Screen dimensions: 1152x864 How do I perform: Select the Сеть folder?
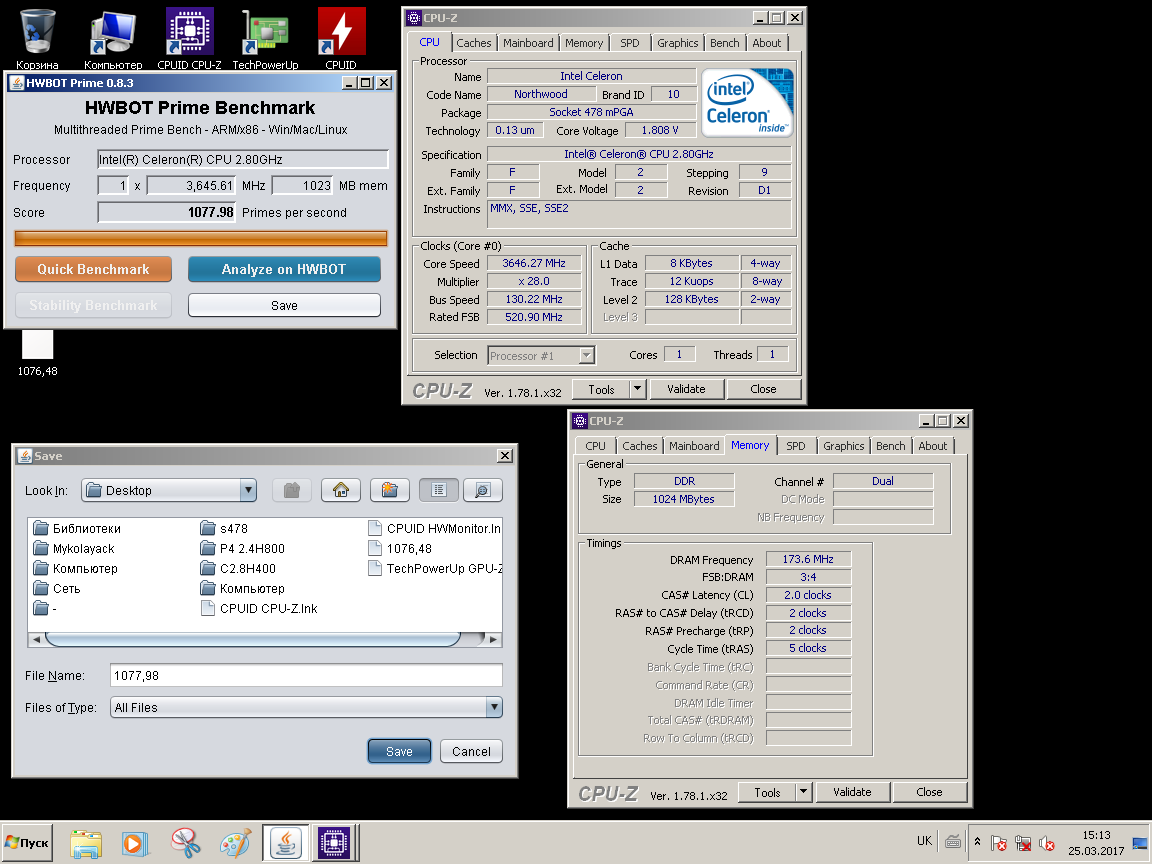coord(57,588)
